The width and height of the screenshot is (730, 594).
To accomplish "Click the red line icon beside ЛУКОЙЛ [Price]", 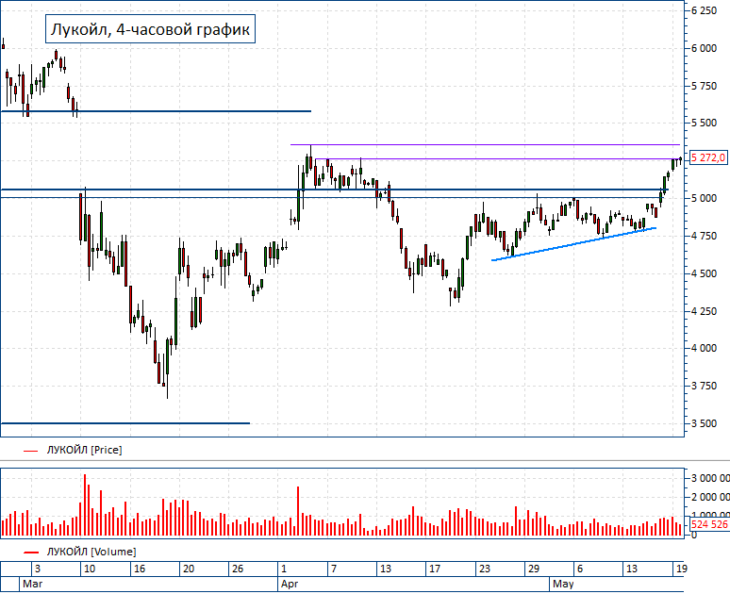I will click(30, 451).
